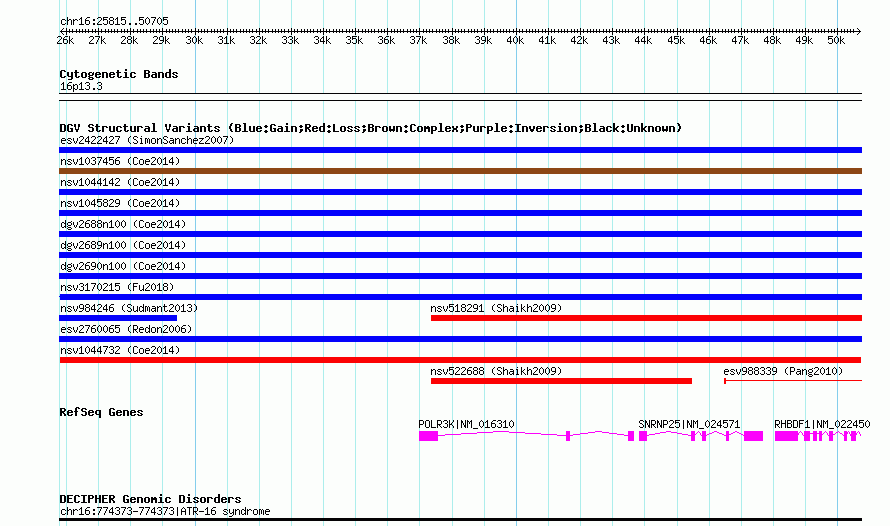Image resolution: width=890 pixels, height=526 pixels.
Task: Click the esv2760065 (Redon2006) blue bar
Action: pos(460,339)
